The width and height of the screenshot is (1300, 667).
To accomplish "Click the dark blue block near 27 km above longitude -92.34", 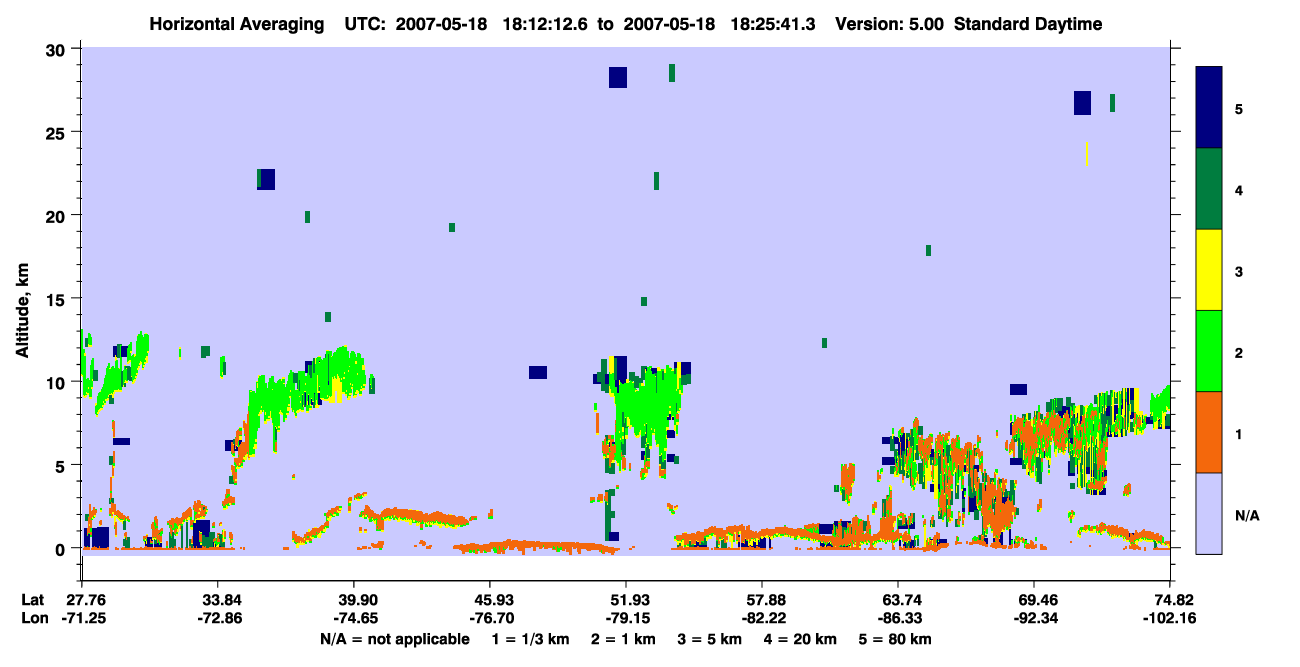I will [x=1082, y=103].
